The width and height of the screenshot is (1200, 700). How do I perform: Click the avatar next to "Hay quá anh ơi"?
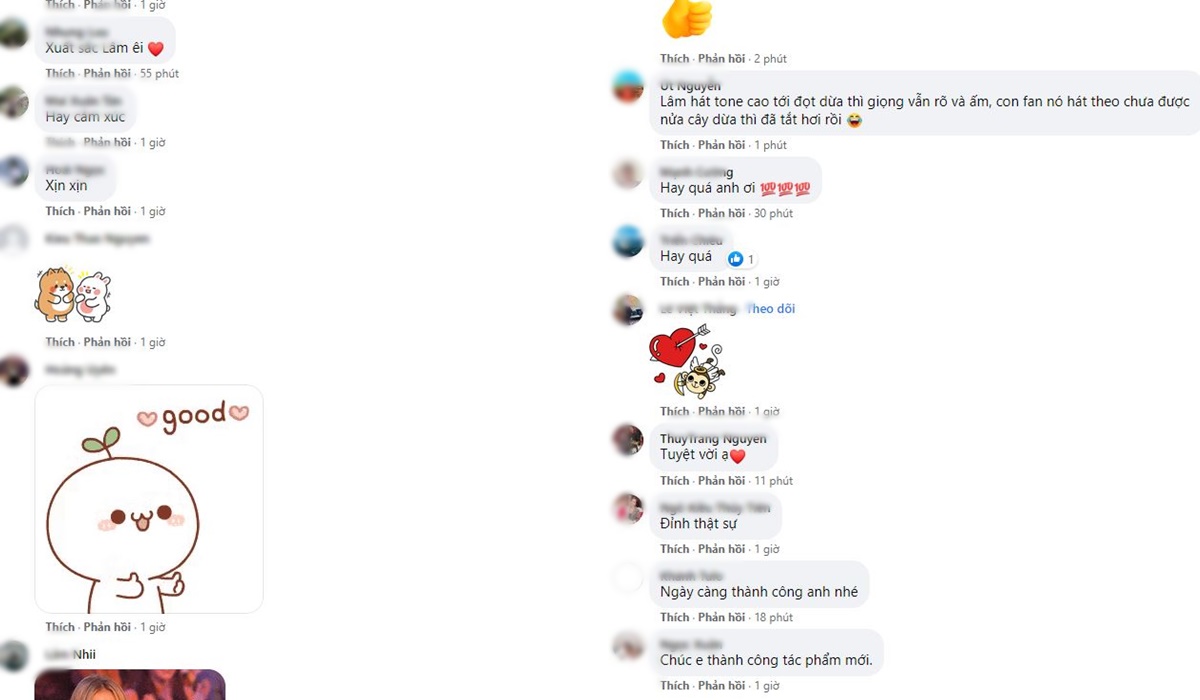628,174
